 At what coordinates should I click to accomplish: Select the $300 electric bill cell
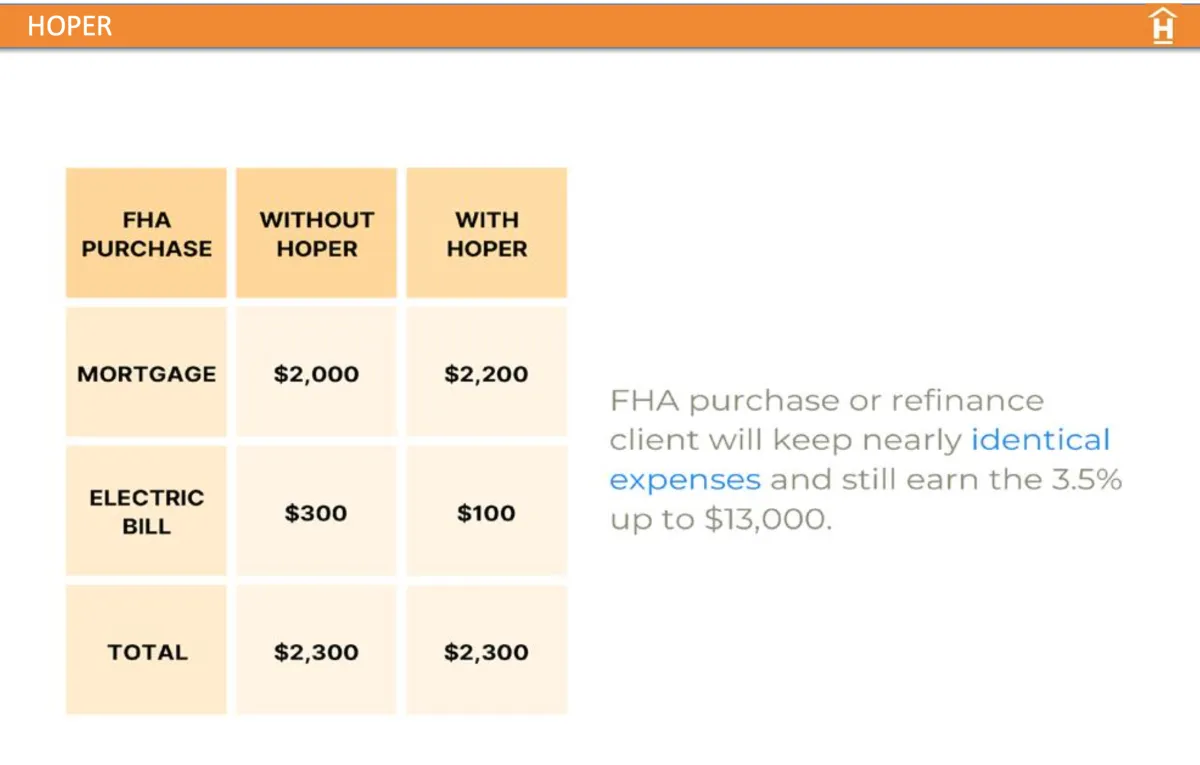point(316,513)
